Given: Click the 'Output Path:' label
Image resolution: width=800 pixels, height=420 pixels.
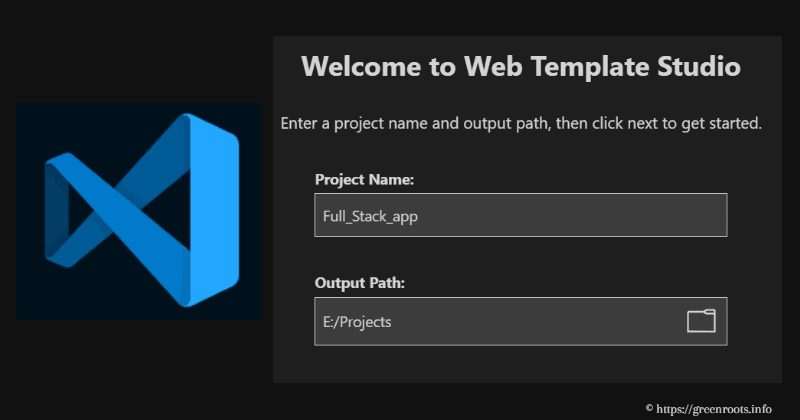Looking at the screenshot, I should (x=359, y=283).
